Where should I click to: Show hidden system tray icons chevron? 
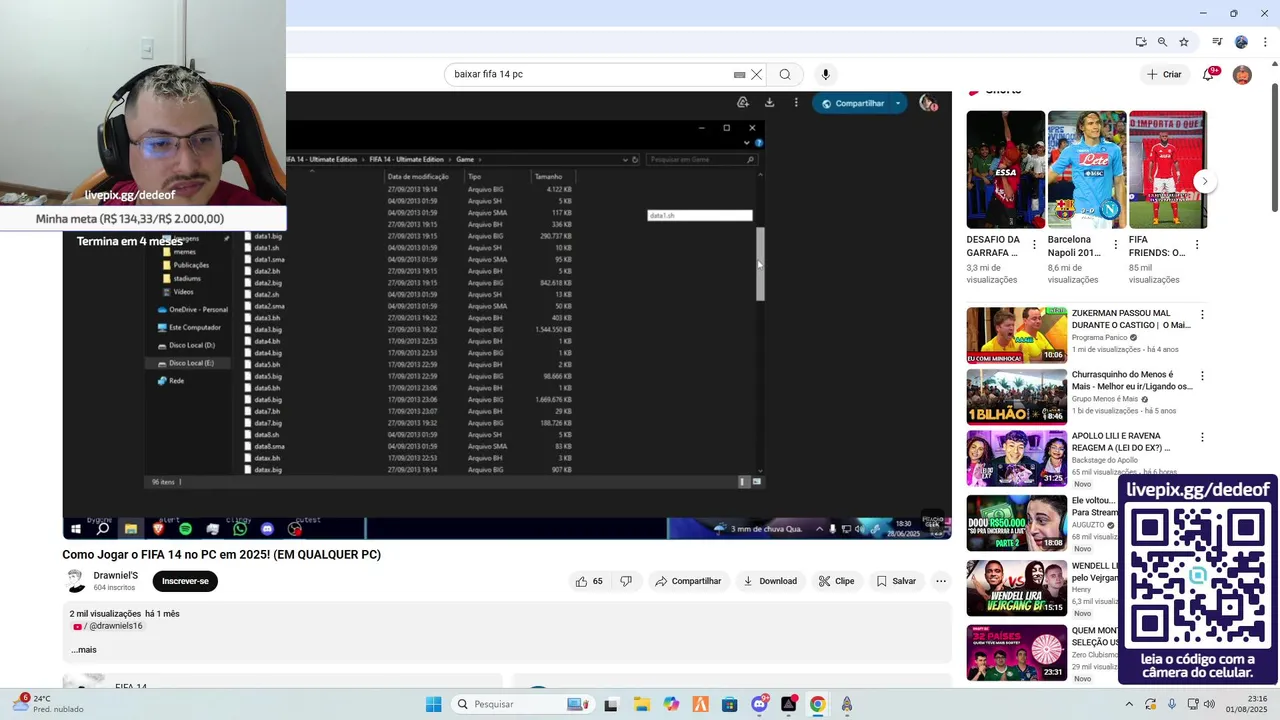click(x=1129, y=704)
